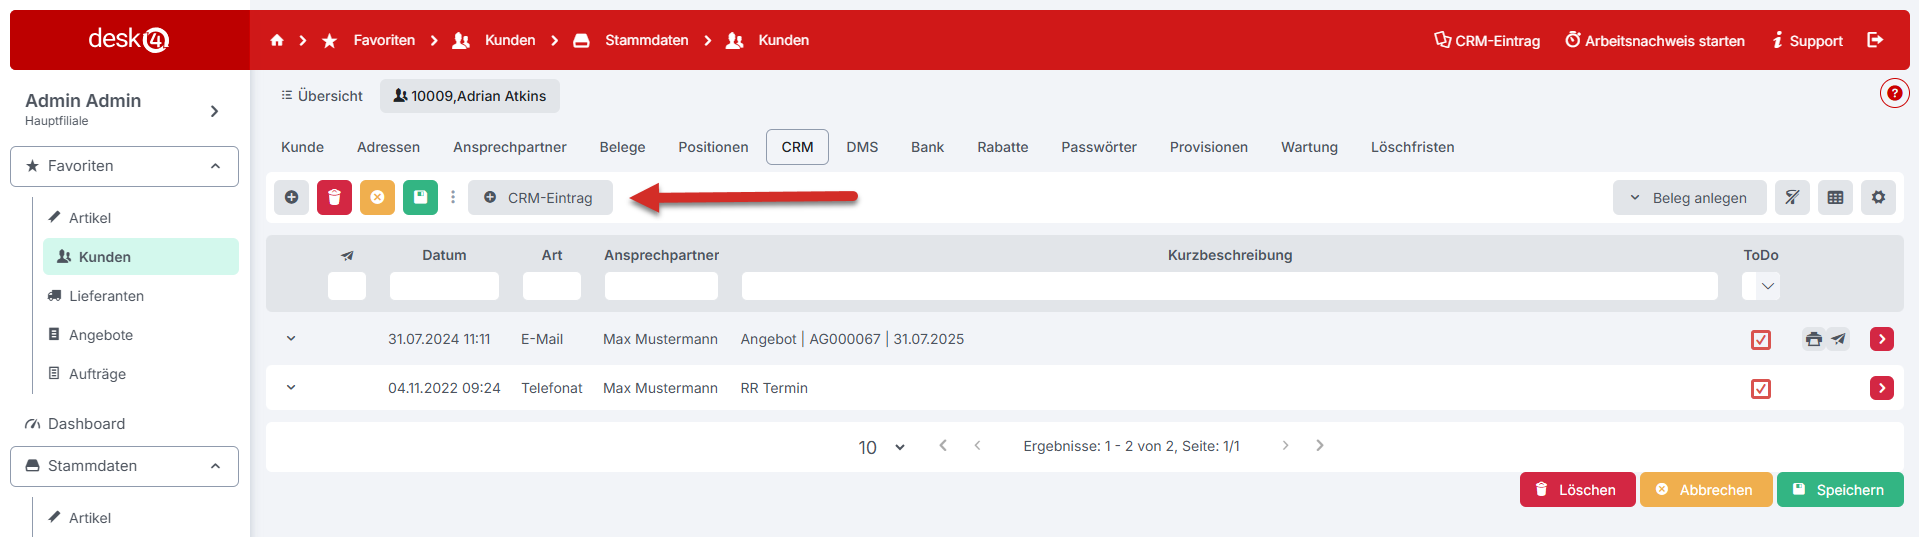
Task: Change page size dropdown showing 10
Action: tap(881, 447)
